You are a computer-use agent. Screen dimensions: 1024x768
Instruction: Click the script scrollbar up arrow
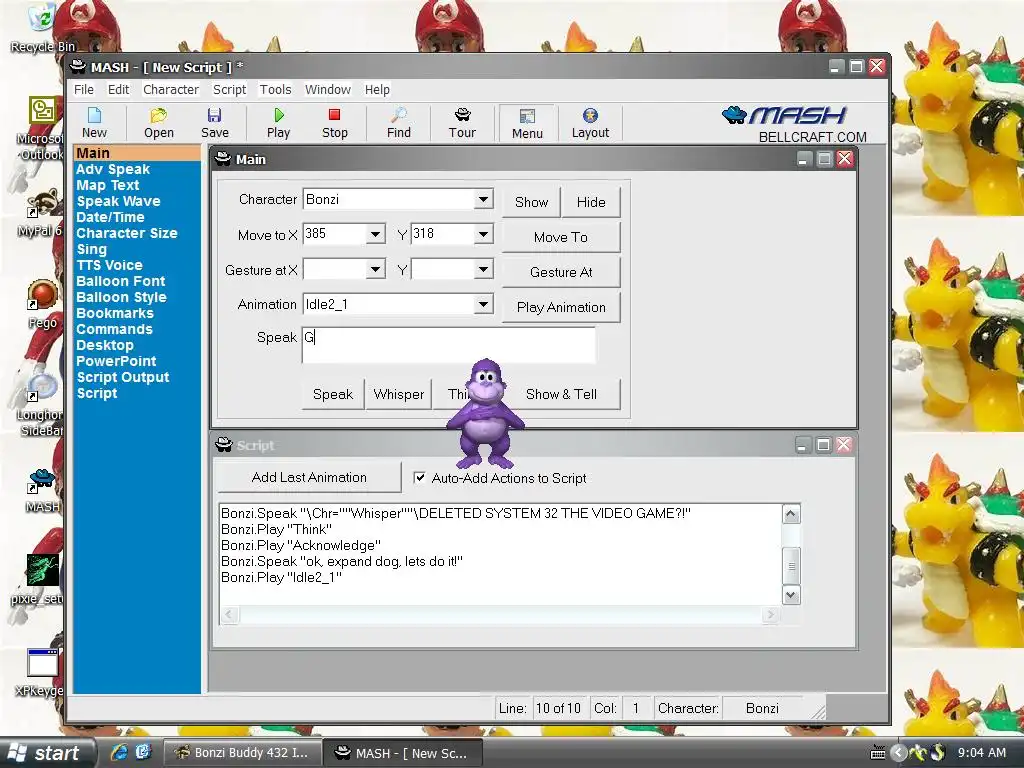click(x=791, y=514)
